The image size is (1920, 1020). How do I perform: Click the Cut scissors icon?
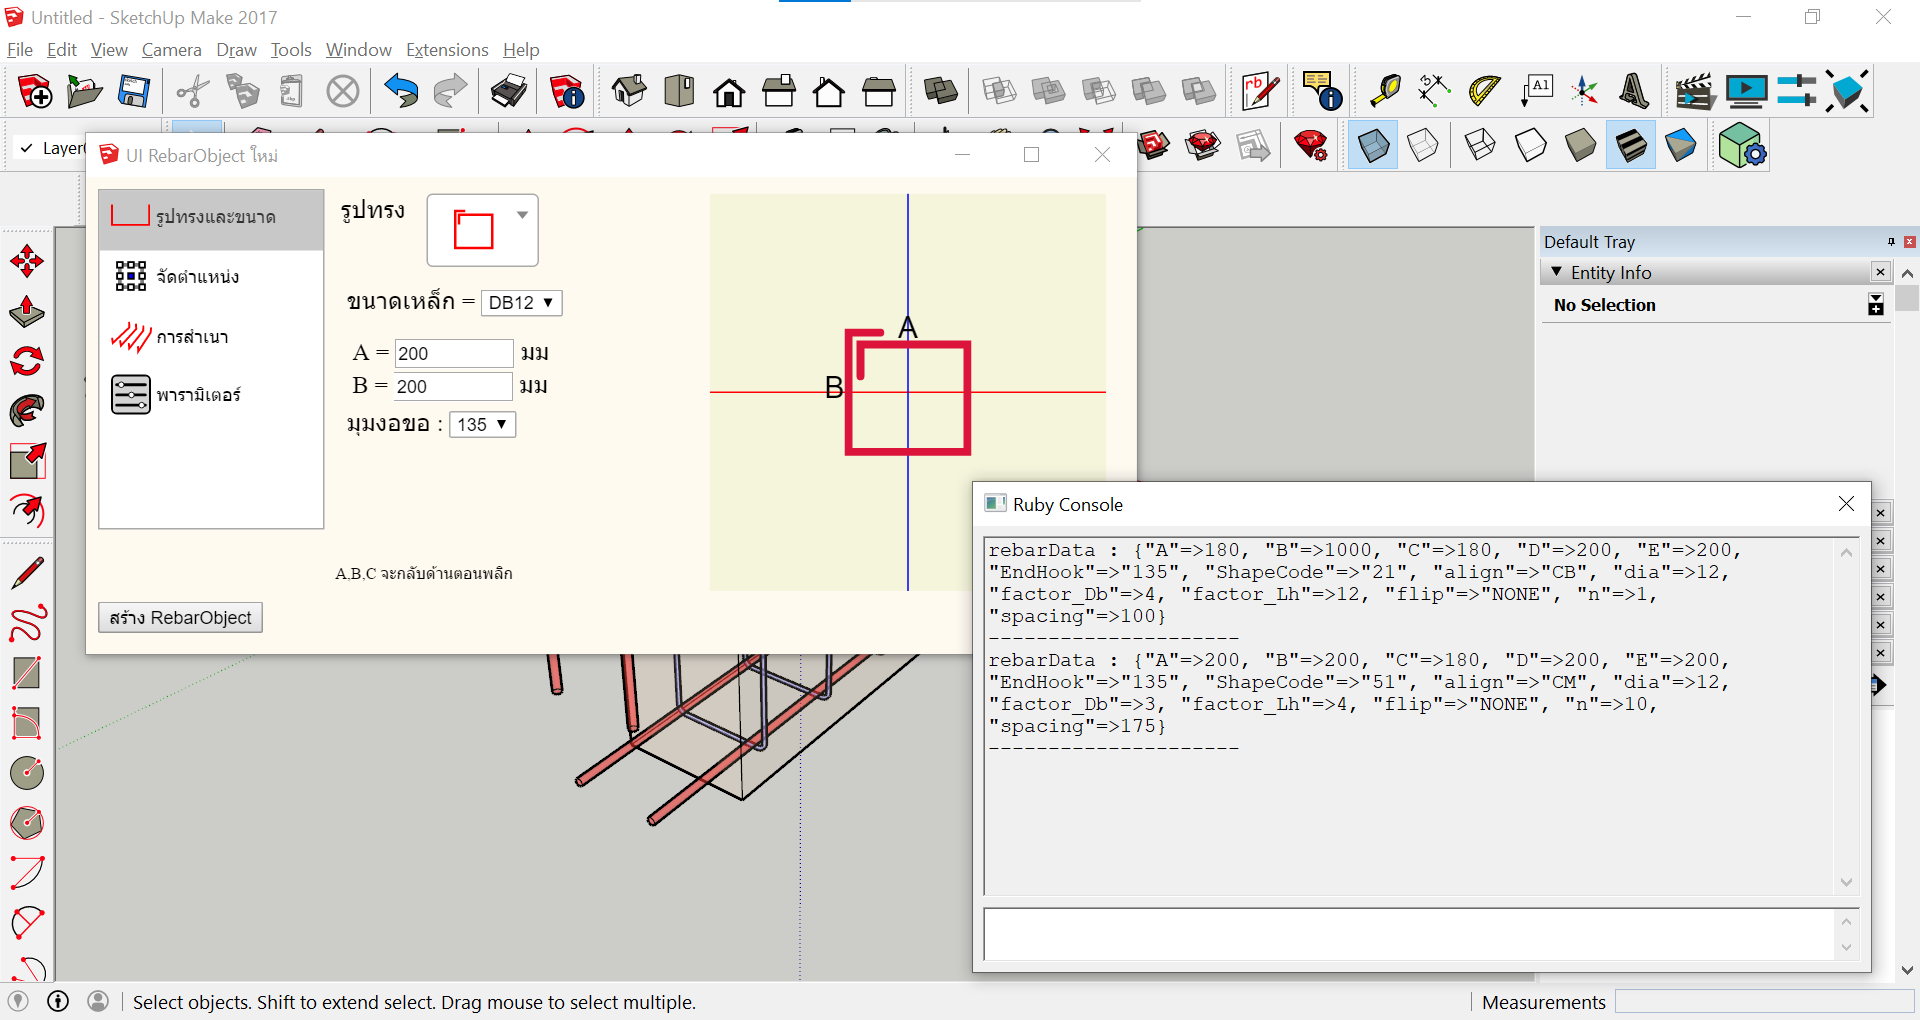(x=192, y=92)
